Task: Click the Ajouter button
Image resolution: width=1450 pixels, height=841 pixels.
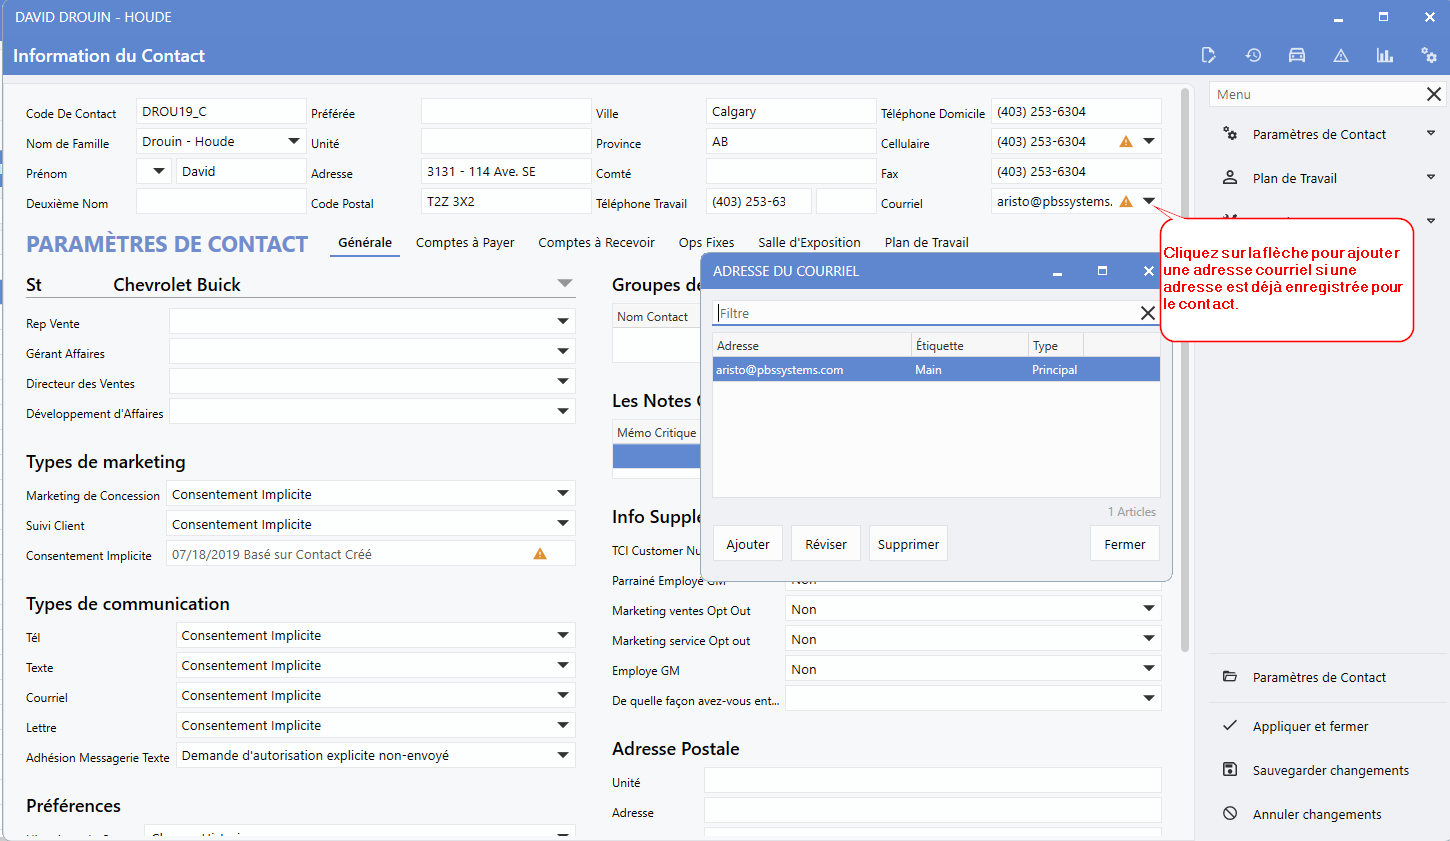Action: 748,544
